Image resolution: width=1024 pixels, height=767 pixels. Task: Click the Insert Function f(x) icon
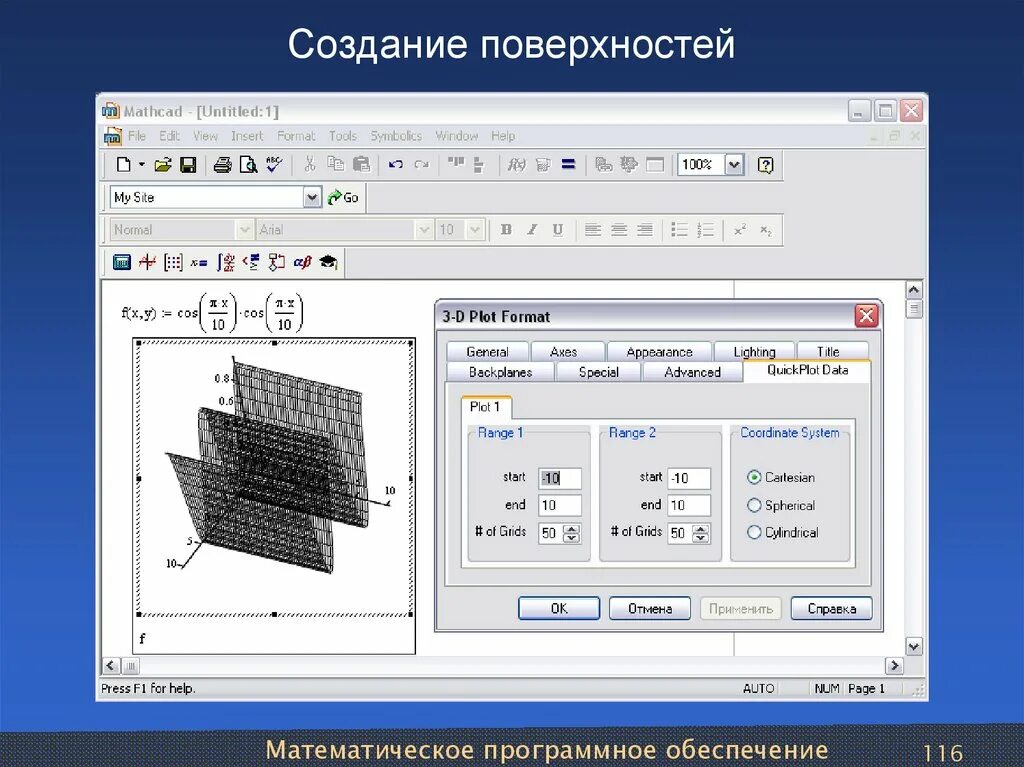click(517, 165)
